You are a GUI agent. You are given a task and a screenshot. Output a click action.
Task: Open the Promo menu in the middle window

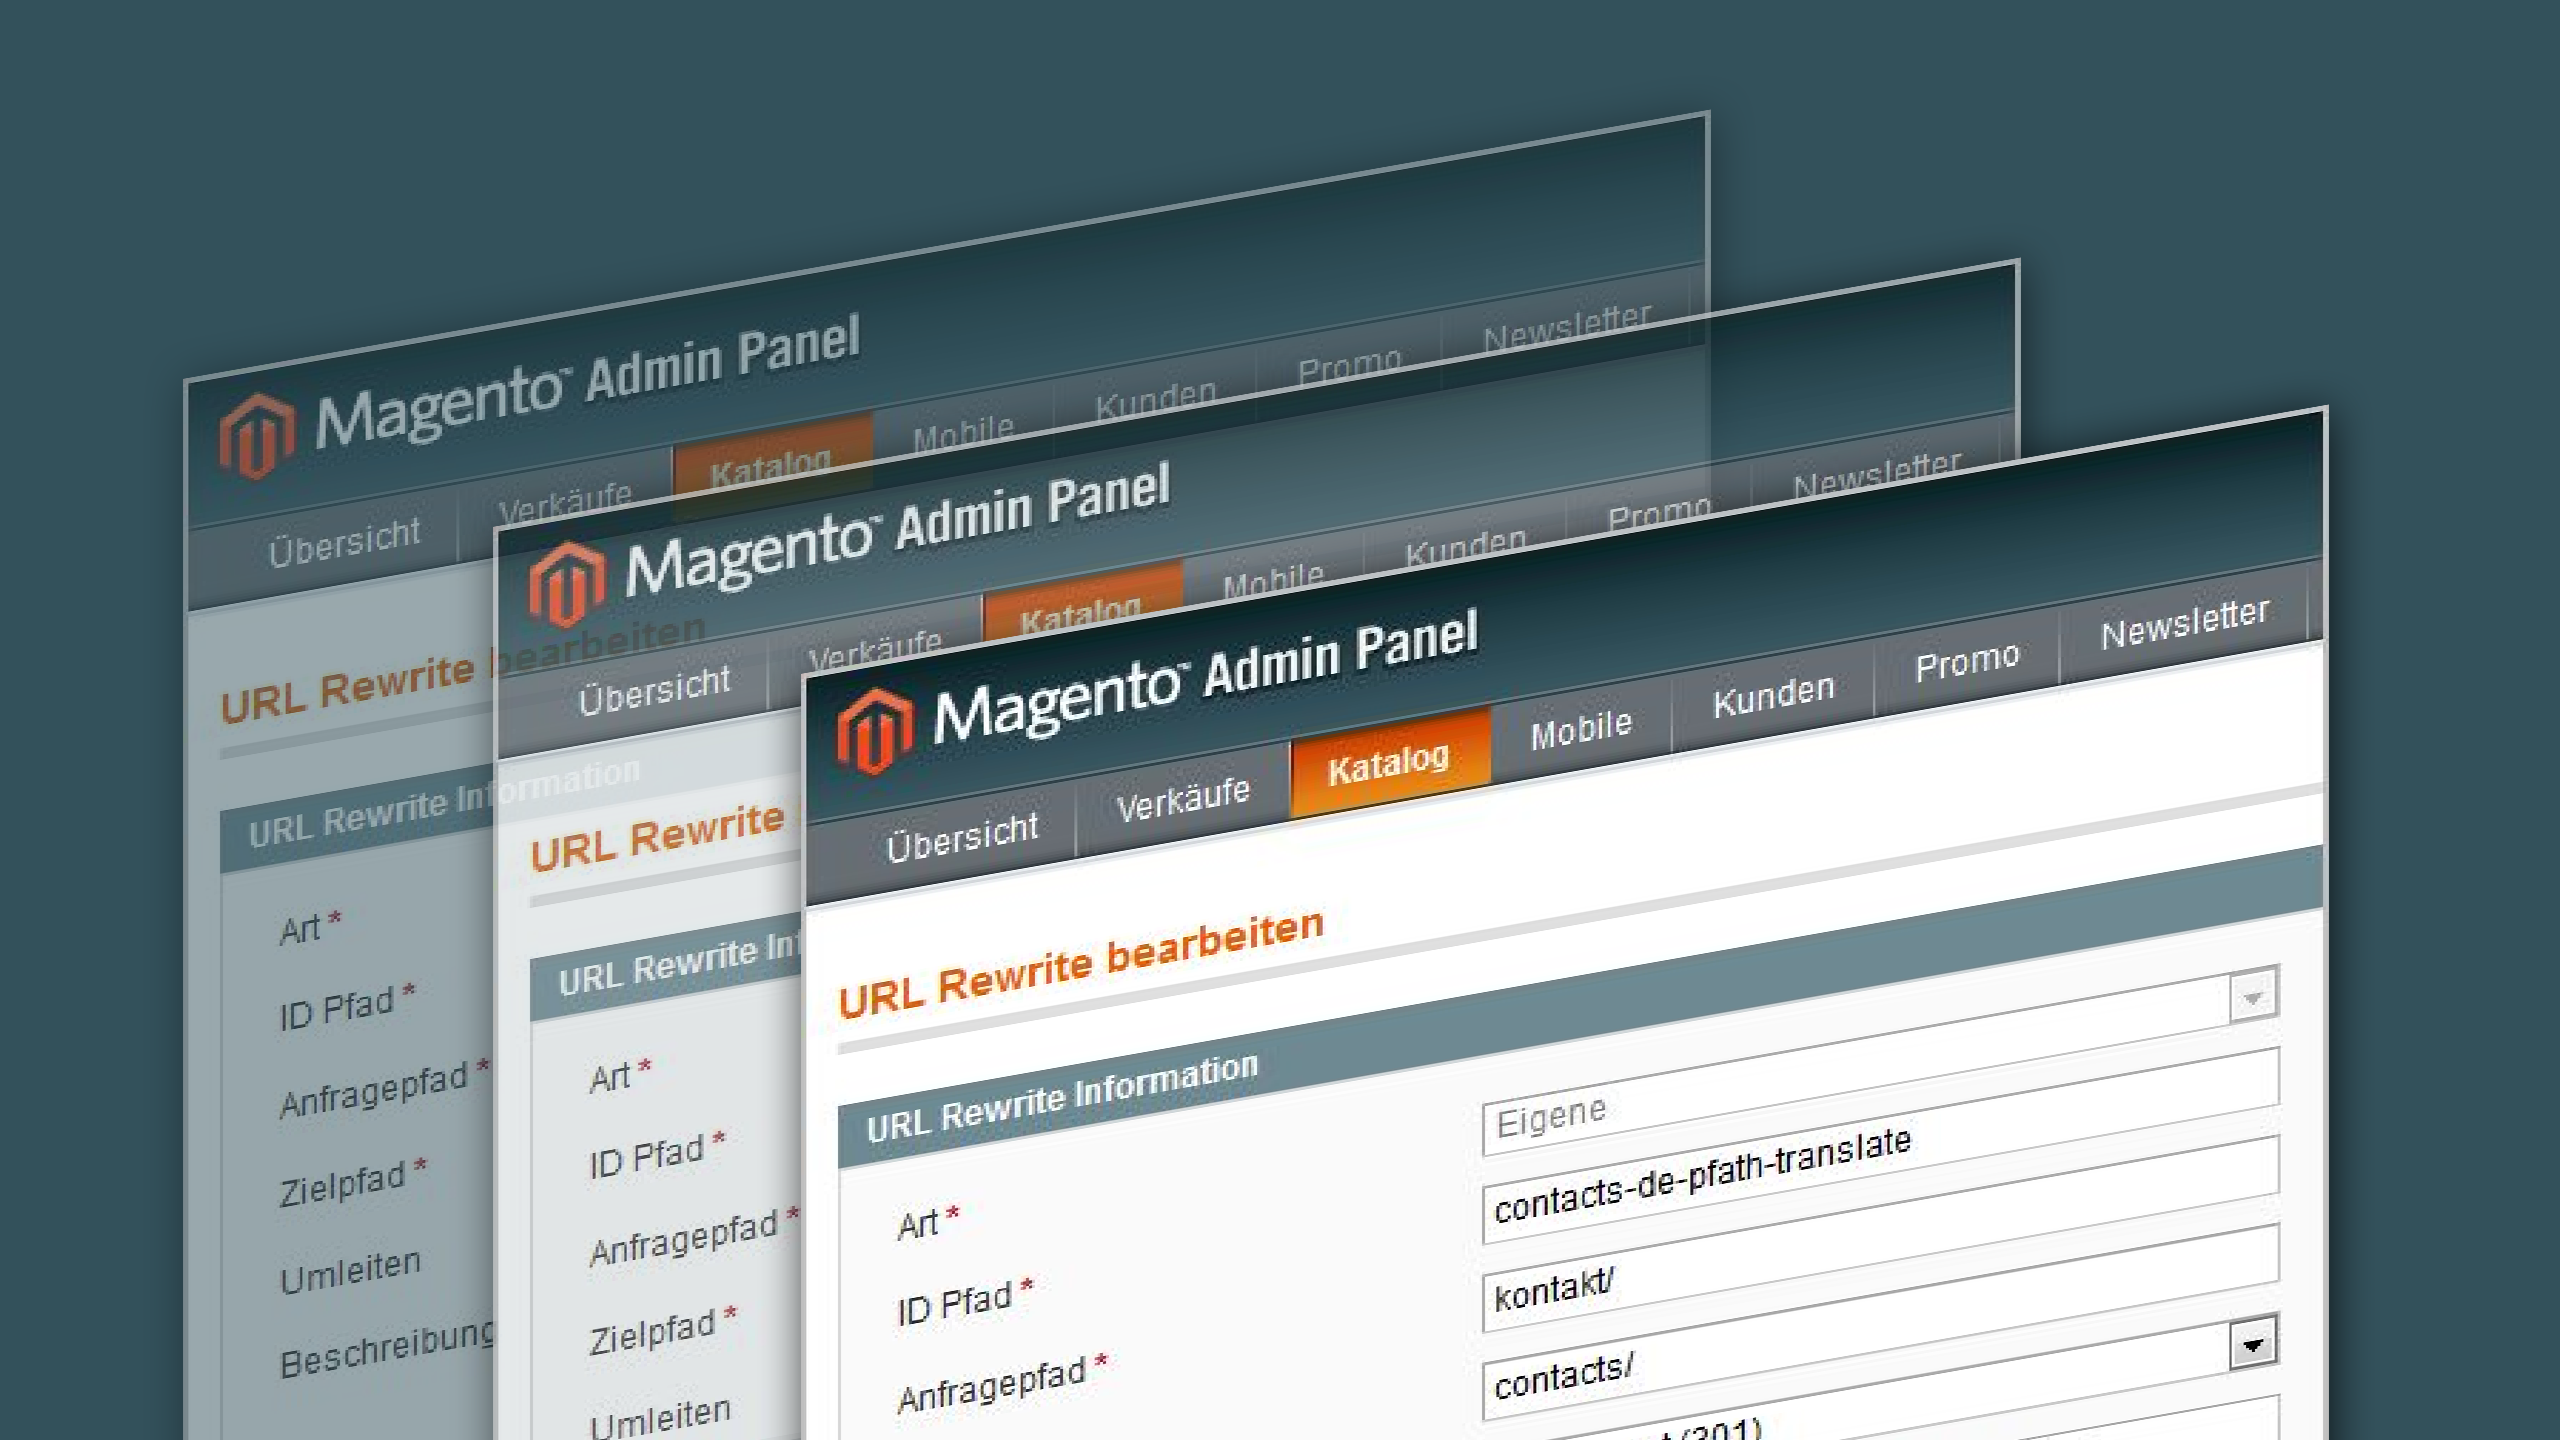click(1660, 512)
